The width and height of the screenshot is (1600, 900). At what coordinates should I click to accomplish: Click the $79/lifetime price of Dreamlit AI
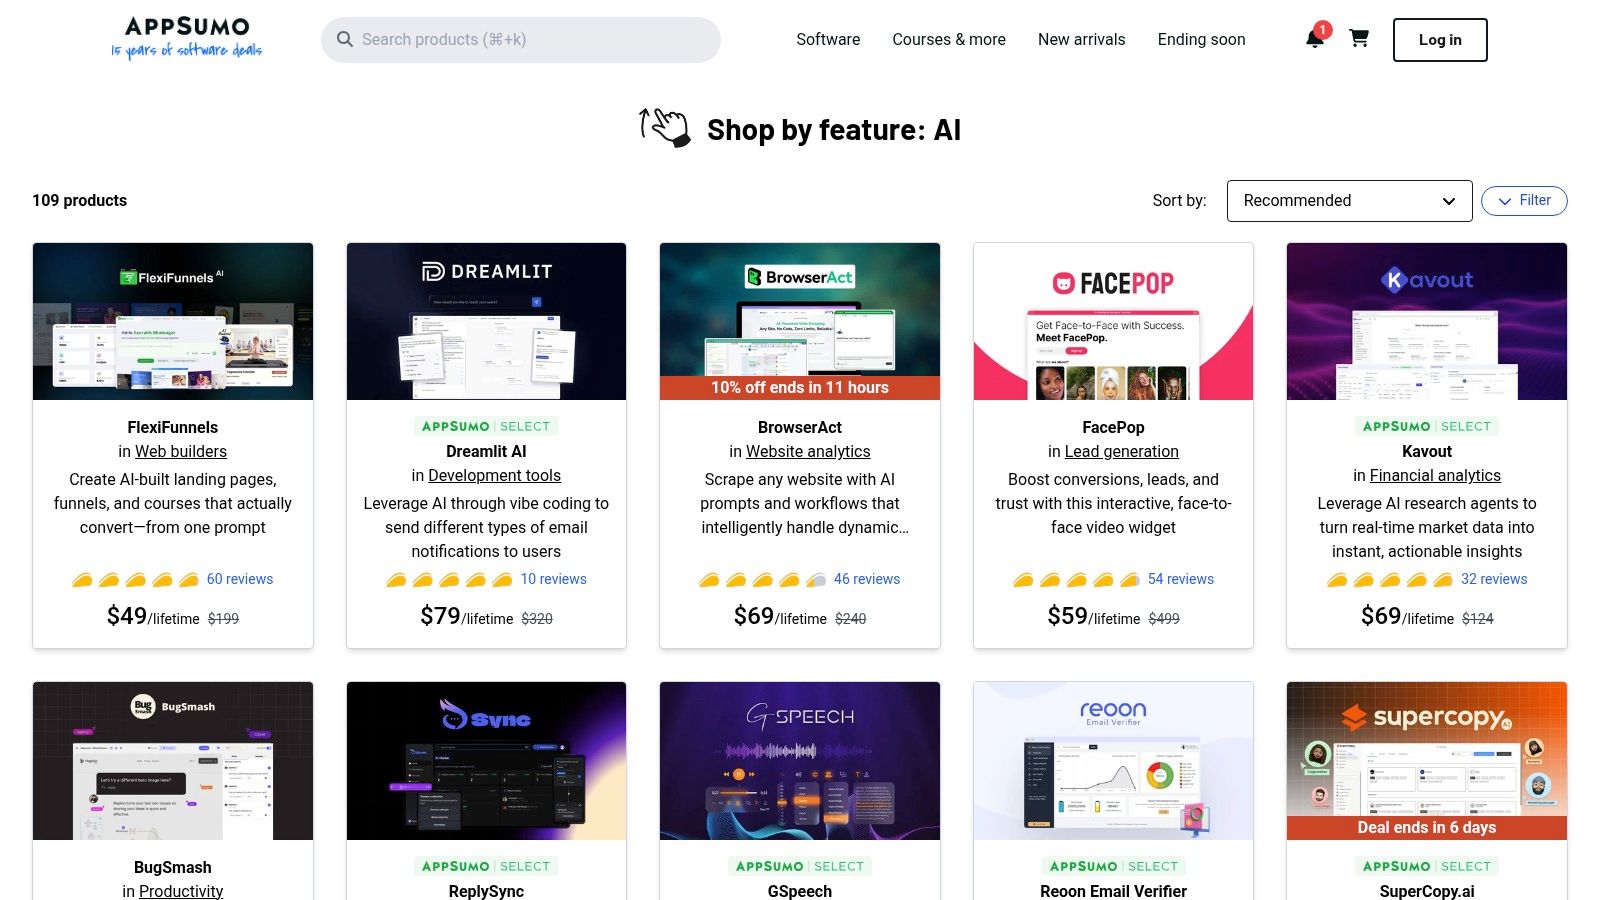pos(467,617)
